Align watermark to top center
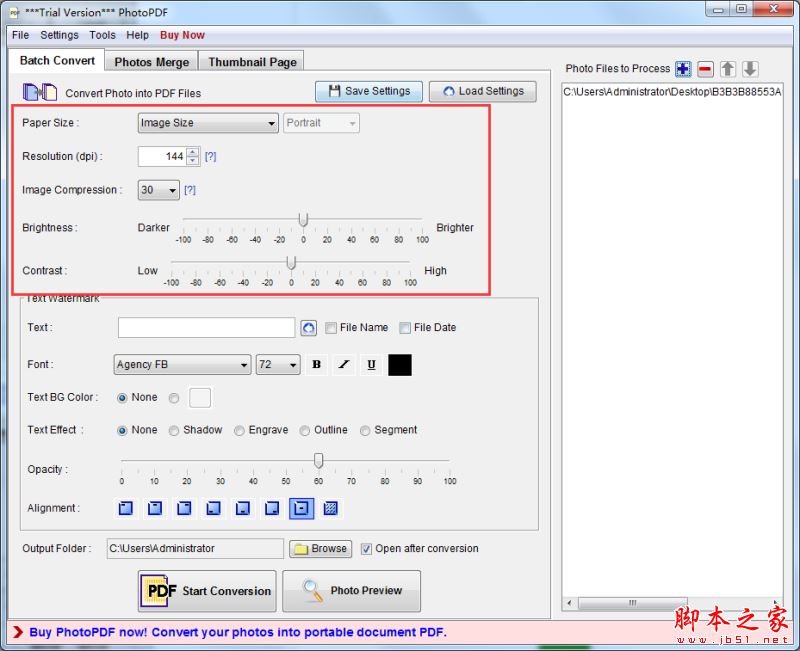Screen dimensions: 800x651 pyautogui.click(x=155, y=508)
